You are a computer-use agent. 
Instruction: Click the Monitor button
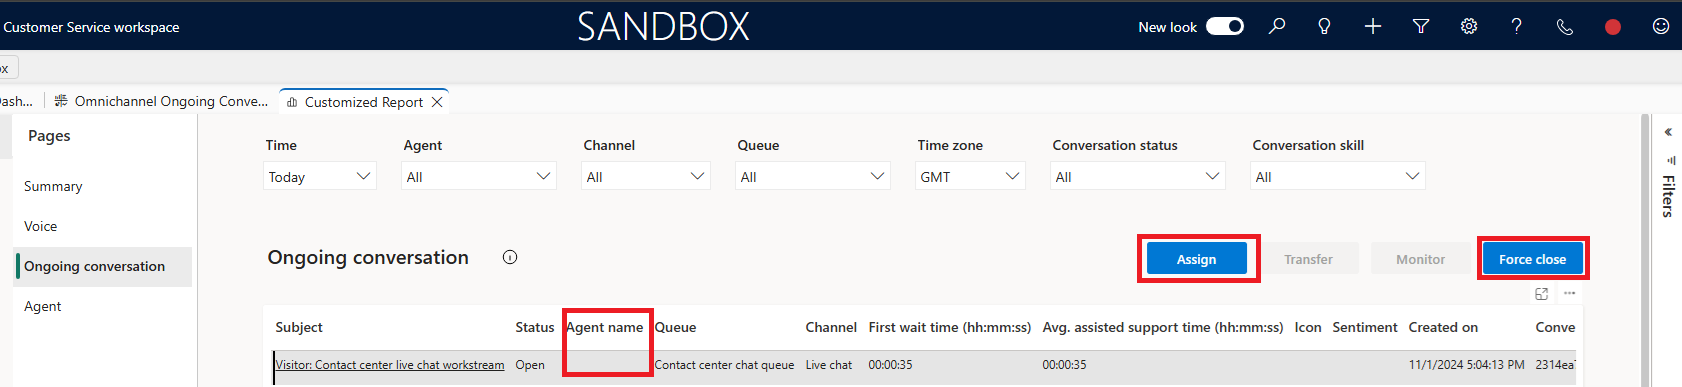[1420, 259]
